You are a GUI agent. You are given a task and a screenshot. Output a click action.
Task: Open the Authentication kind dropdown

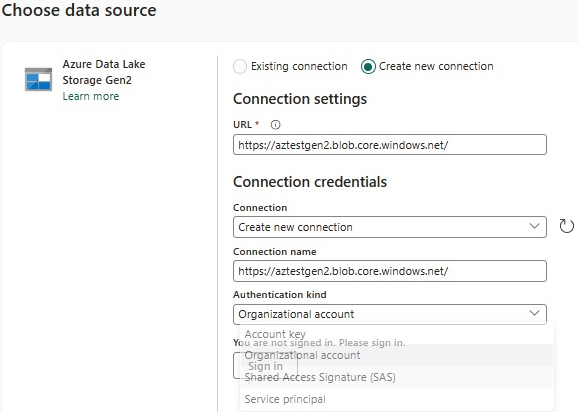[x=390, y=314]
